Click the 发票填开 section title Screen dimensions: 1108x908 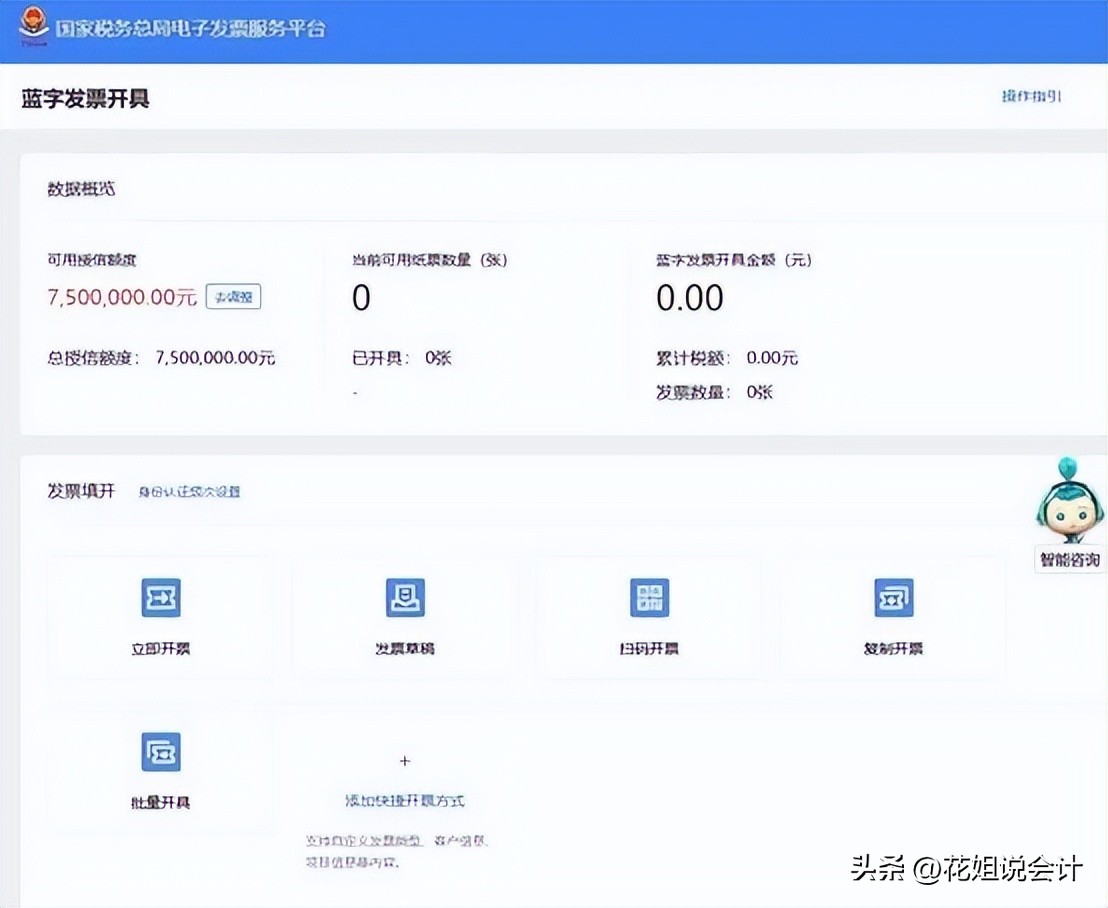[x=79, y=491]
